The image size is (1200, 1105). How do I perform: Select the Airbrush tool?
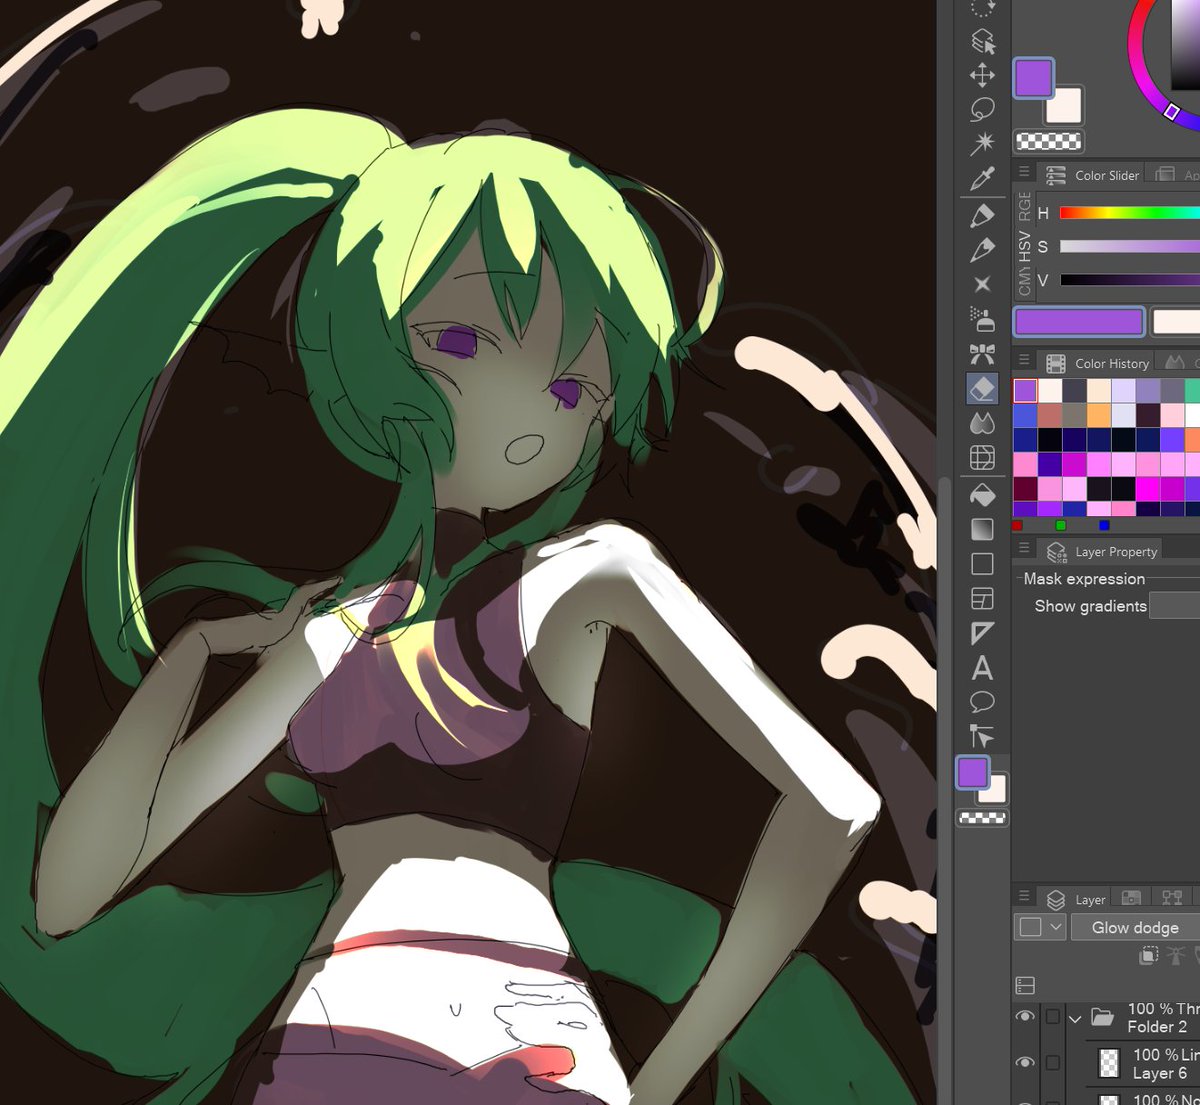pos(983,319)
